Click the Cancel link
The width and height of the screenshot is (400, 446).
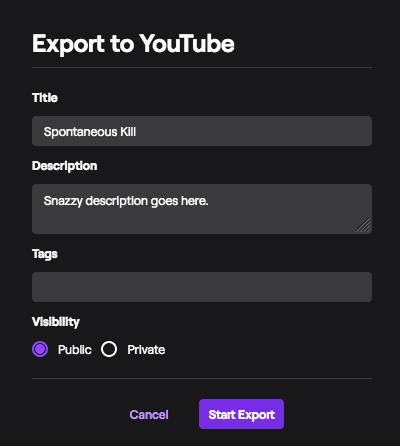point(149,414)
